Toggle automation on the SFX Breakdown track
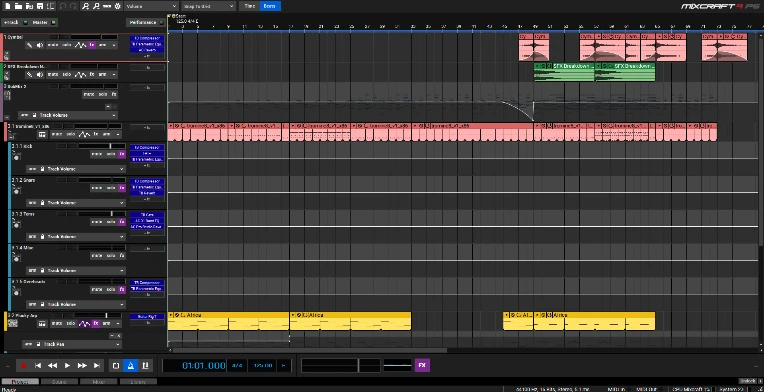Viewport: 764px width, 392px height. [x=81, y=75]
